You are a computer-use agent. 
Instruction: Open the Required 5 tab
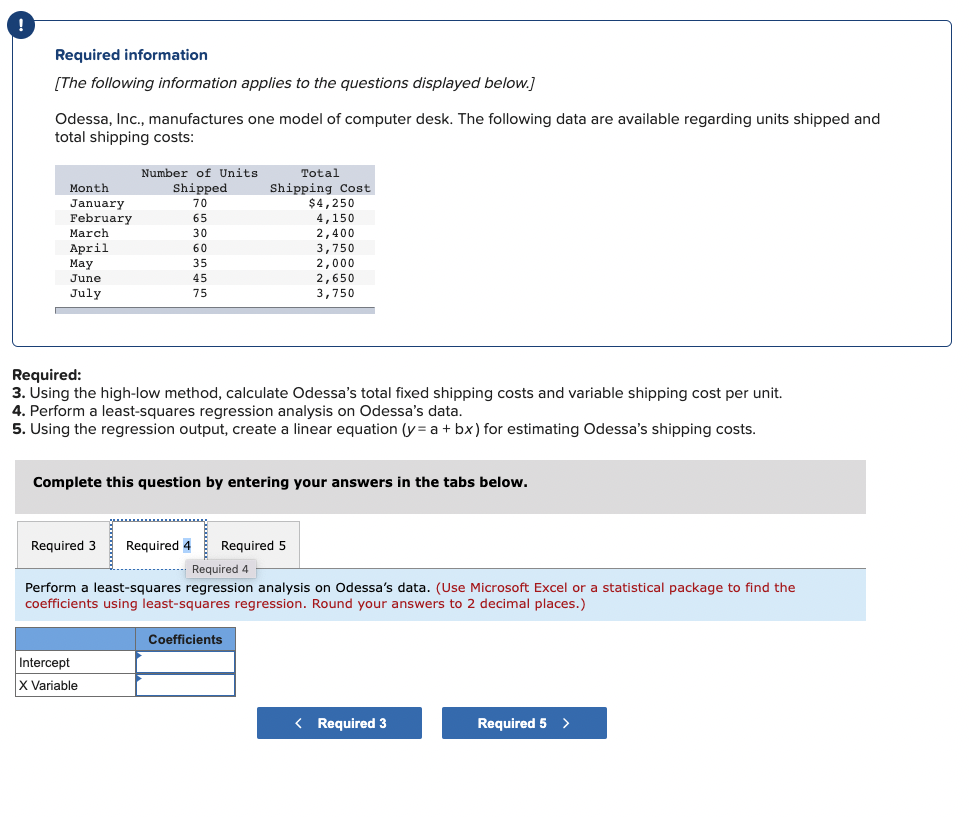(252, 545)
